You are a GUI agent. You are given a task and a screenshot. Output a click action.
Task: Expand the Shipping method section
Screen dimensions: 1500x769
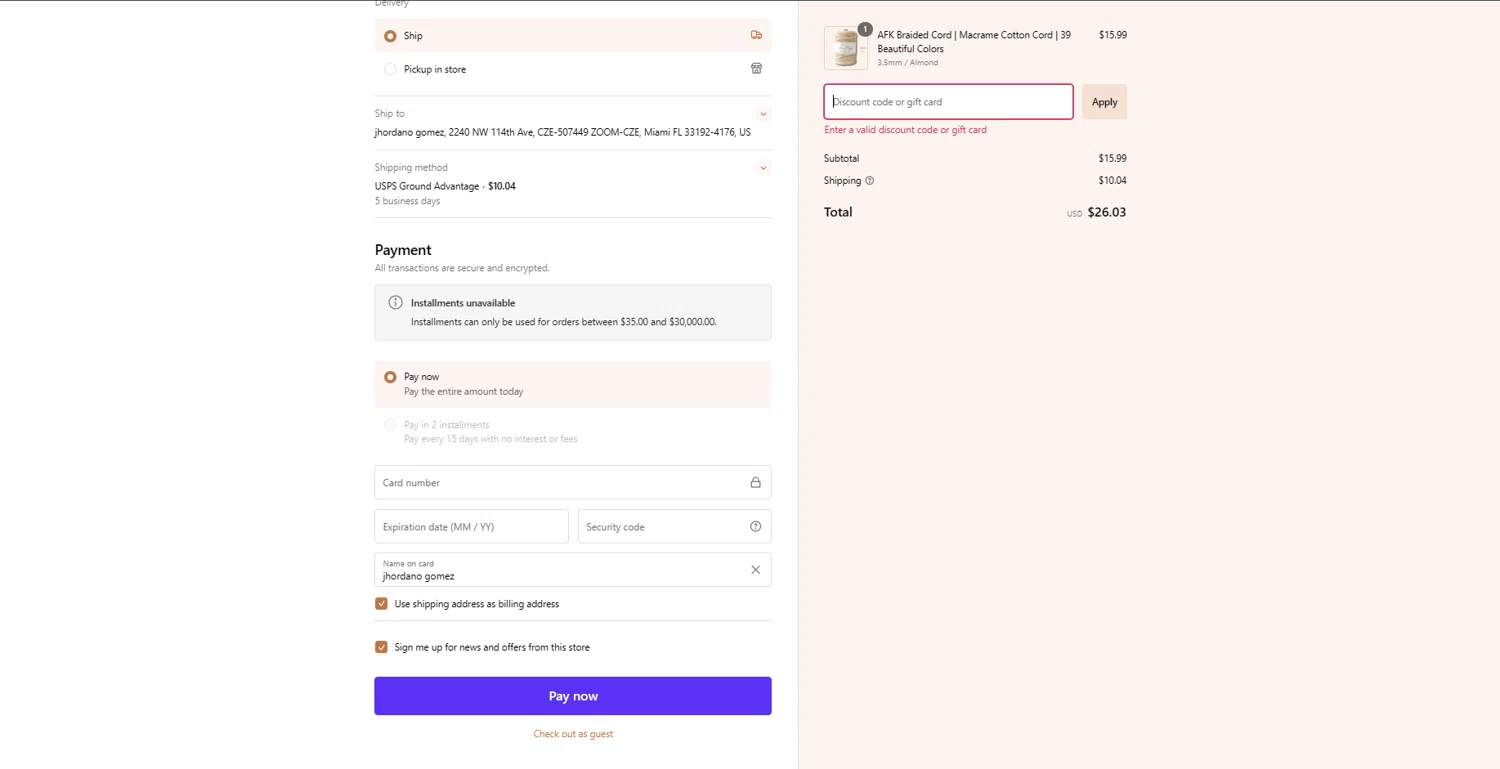click(x=763, y=168)
